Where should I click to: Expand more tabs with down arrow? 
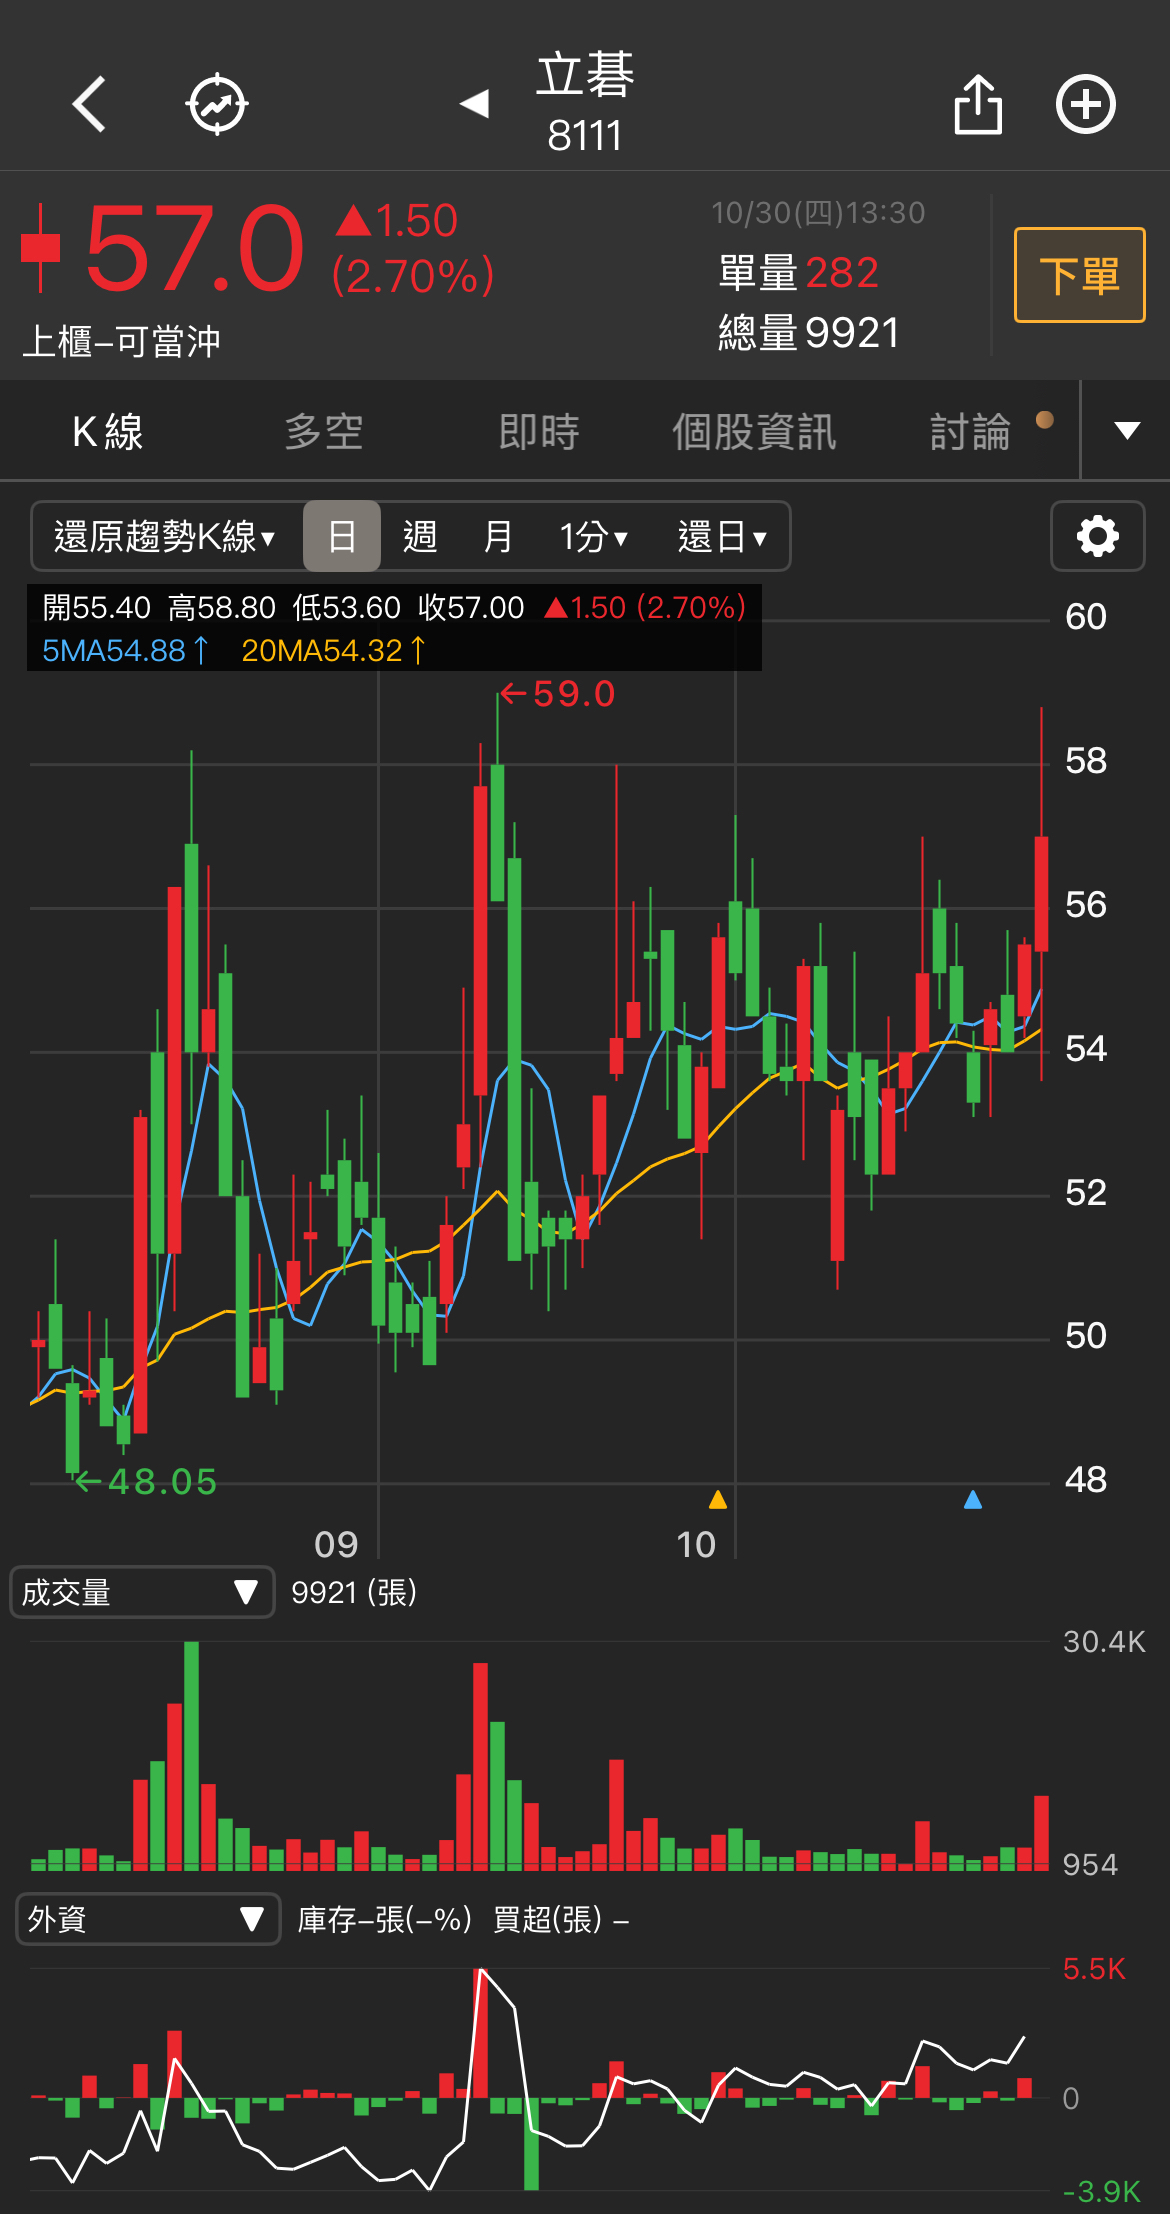[1127, 431]
